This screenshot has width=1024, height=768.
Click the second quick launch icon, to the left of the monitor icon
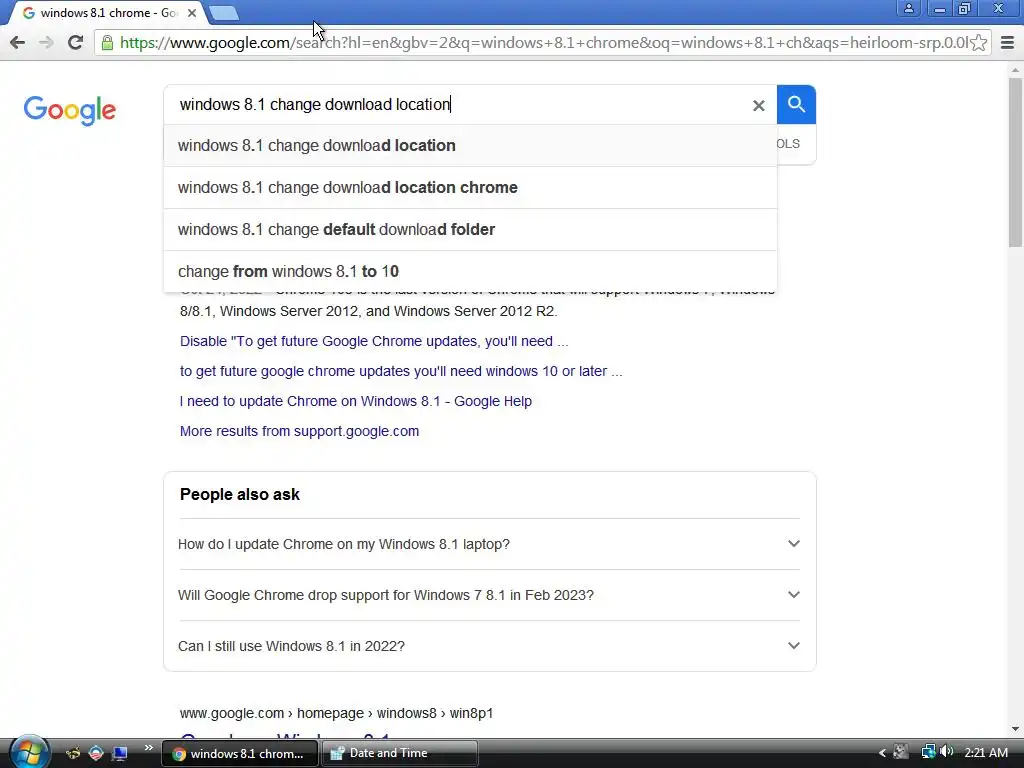tap(96, 753)
